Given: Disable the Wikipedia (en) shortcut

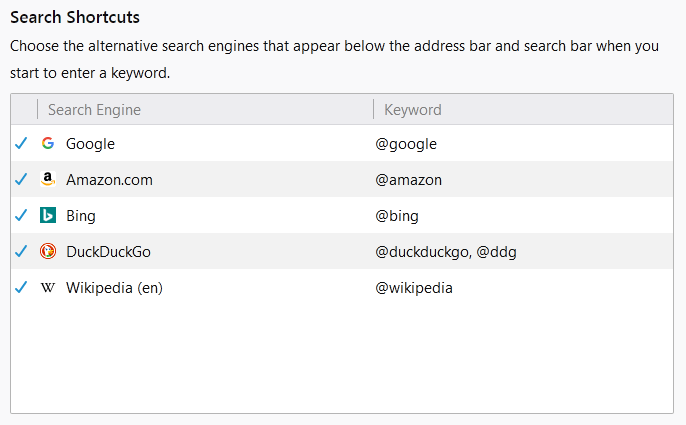Looking at the screenshot, I should pos(21,288).
